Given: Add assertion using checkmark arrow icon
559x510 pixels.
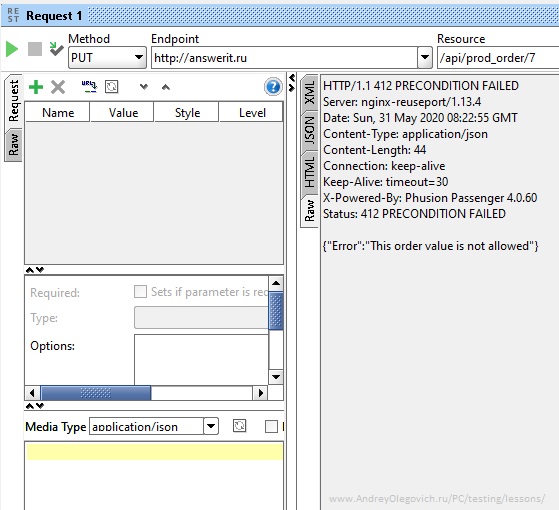Looking at the screenshot, I should pyautogui.click(x=56, y=49).
